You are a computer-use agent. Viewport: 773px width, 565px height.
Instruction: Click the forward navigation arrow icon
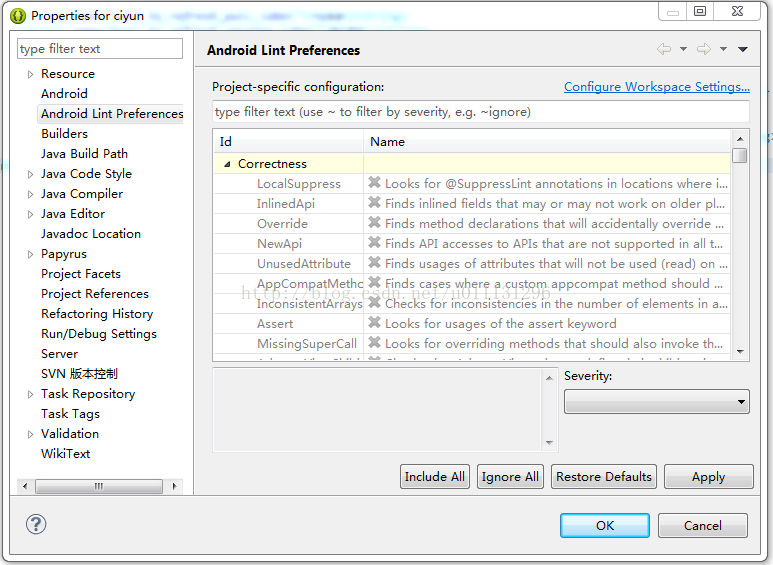pyautogui.click(x=704, y=49)
